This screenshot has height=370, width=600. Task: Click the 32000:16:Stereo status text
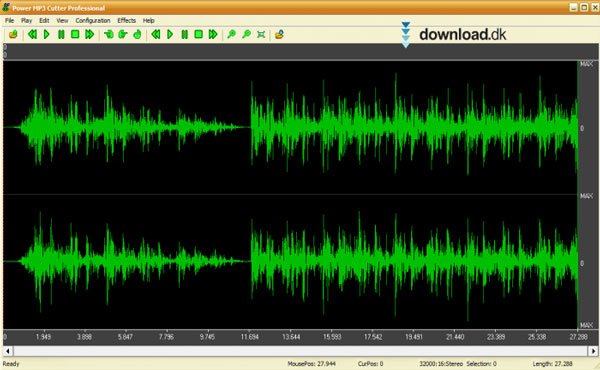441,364
